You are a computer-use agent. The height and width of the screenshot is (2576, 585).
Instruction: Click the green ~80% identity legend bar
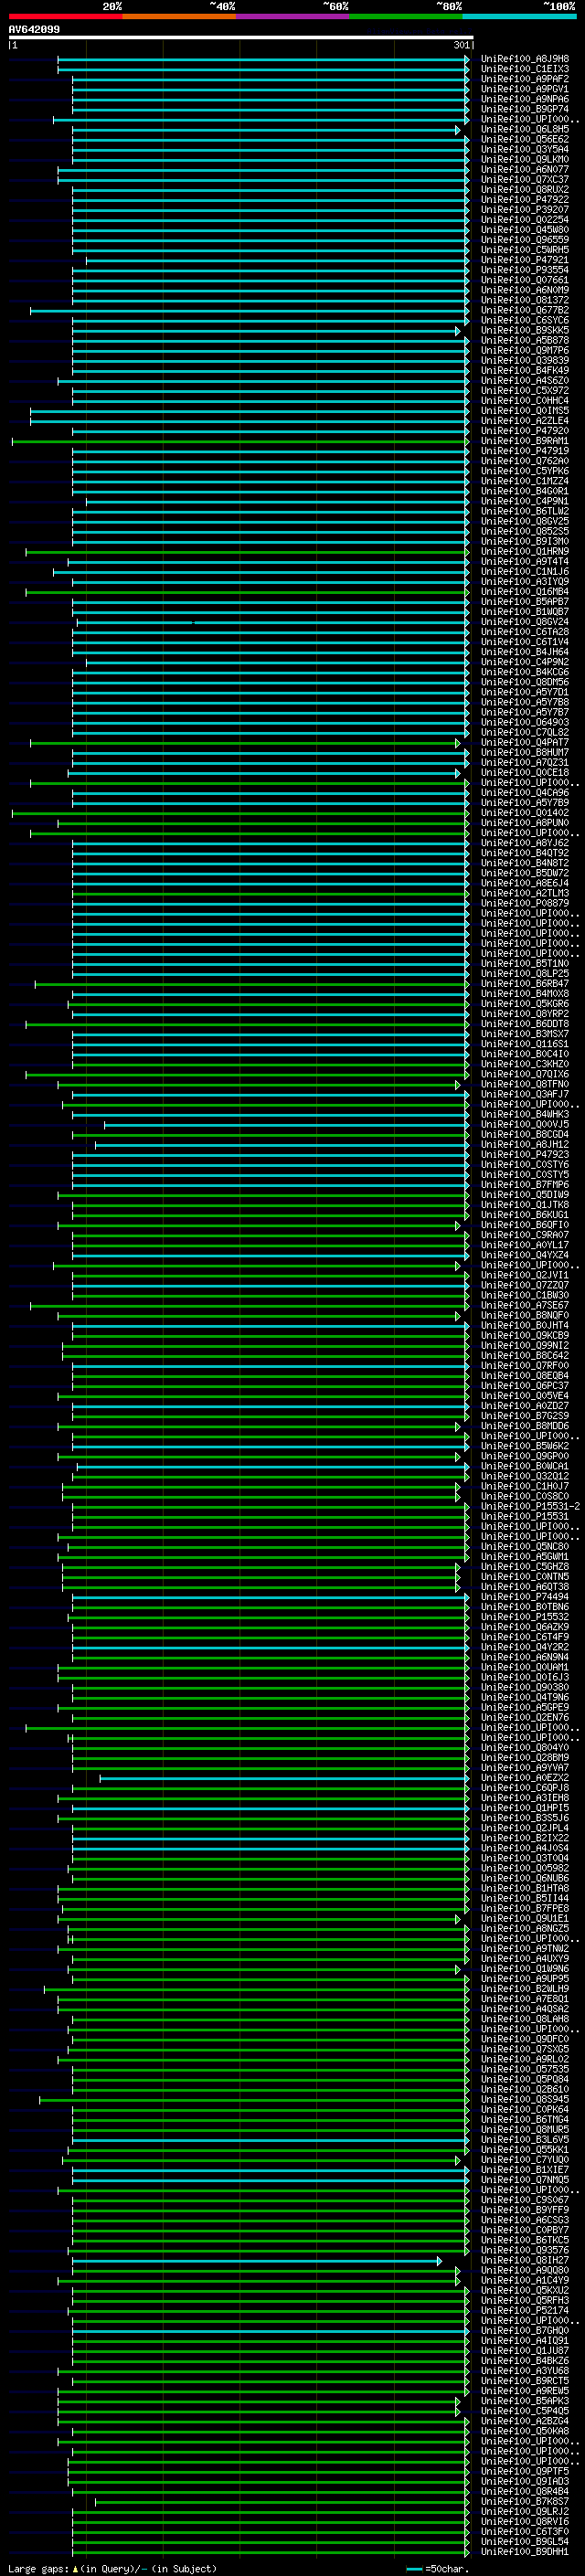tap(405, 17)
